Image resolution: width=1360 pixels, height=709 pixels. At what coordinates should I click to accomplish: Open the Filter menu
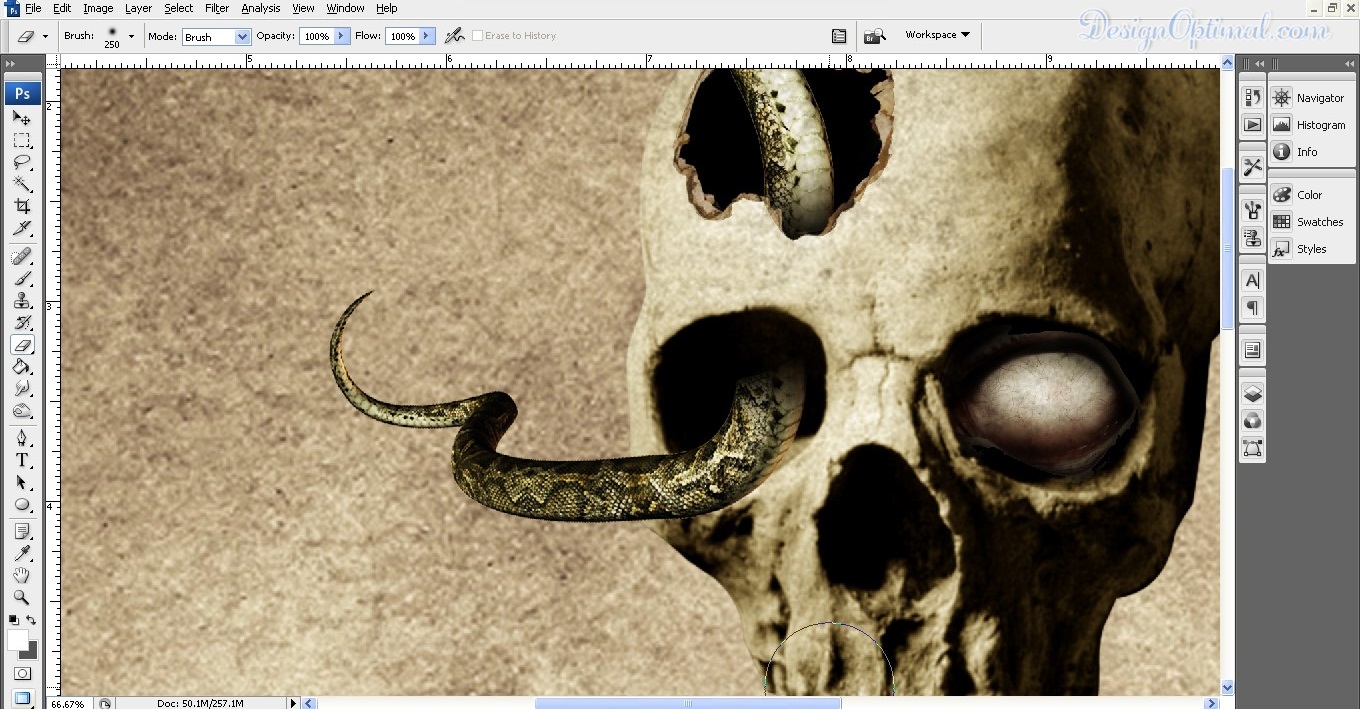pos(217,8)
